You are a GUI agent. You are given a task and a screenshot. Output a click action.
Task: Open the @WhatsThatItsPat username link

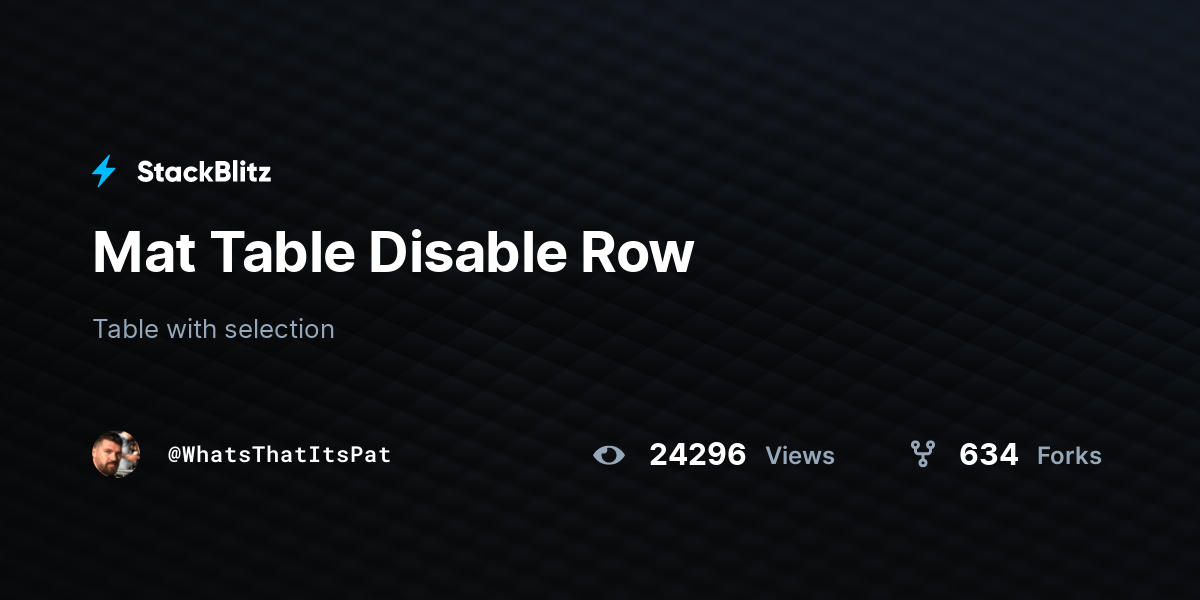pos(279,455)
